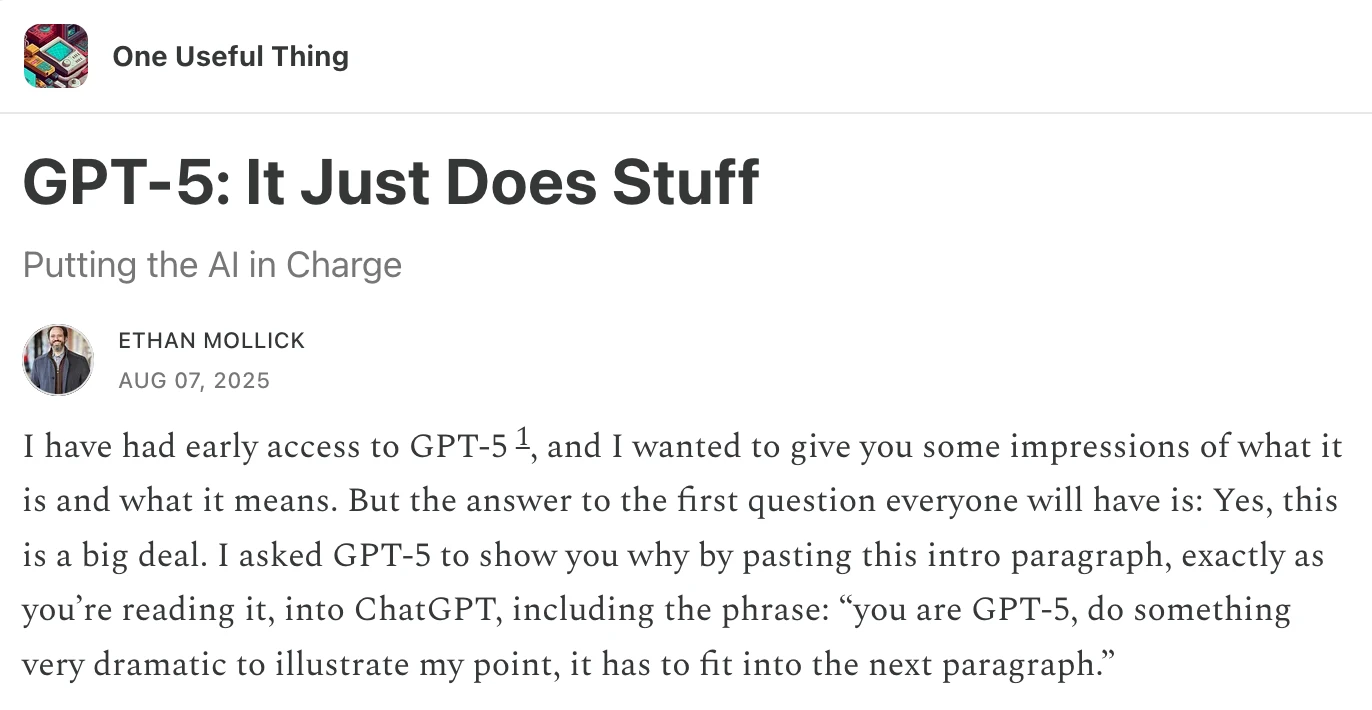Click the Ethan Mollick author avatar
Viewport: 1372px width, 710px height.
58,359
